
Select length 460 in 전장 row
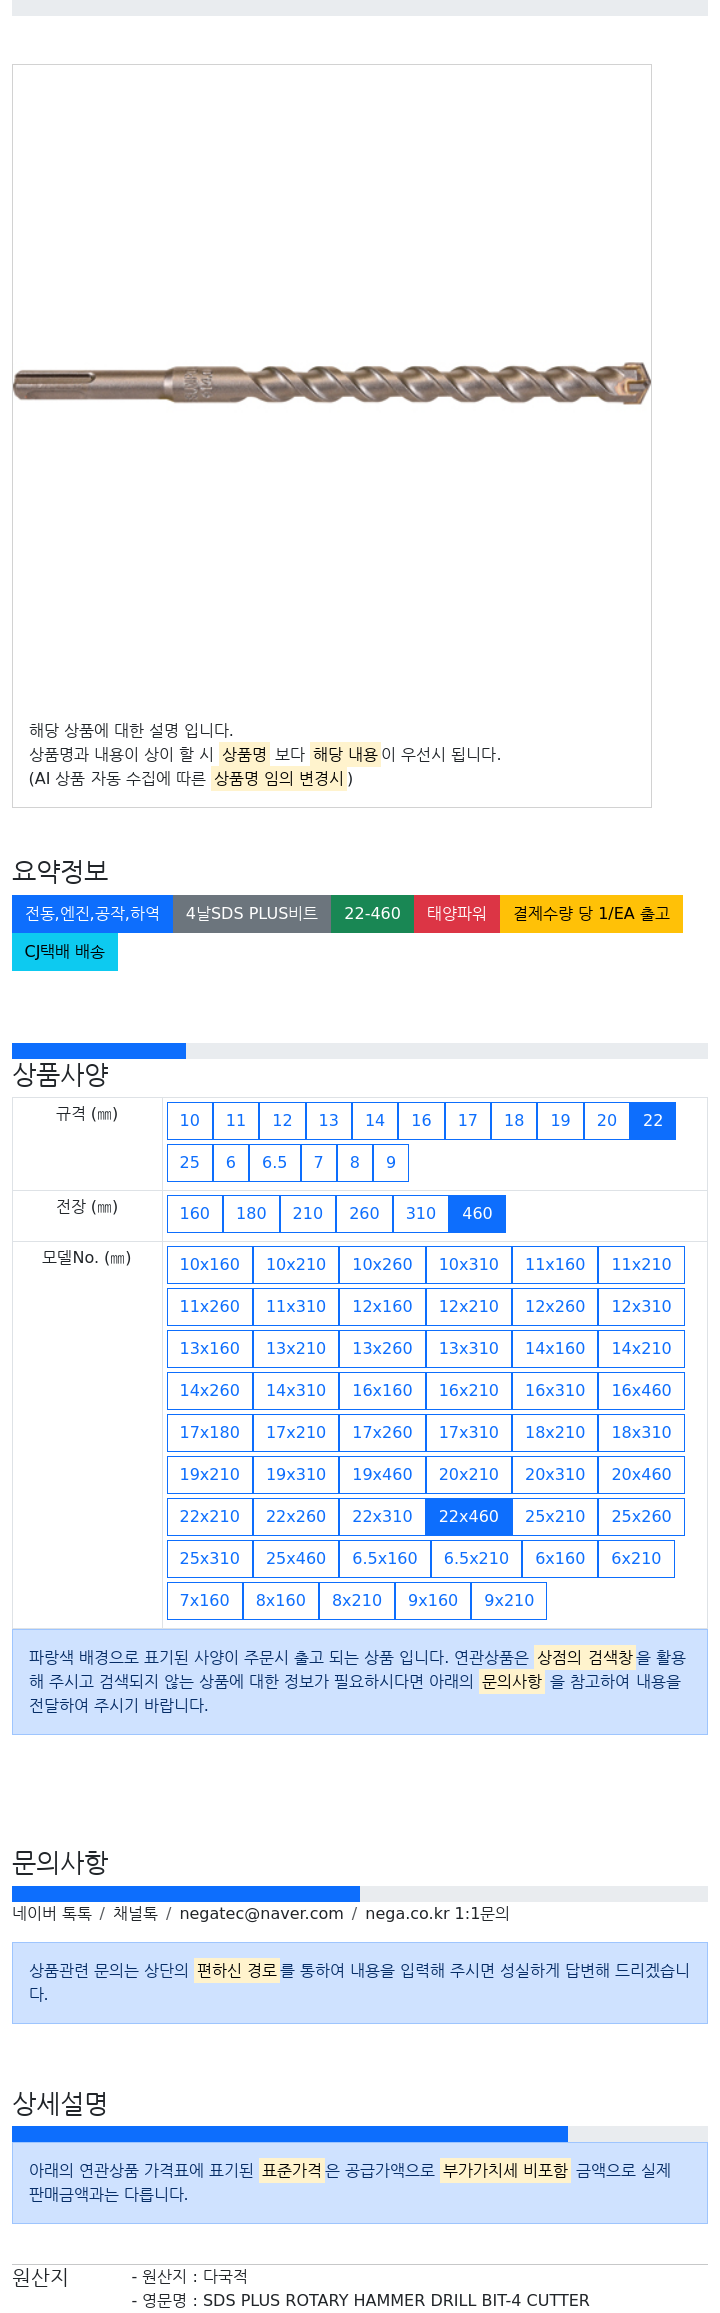pos(477,1213)
